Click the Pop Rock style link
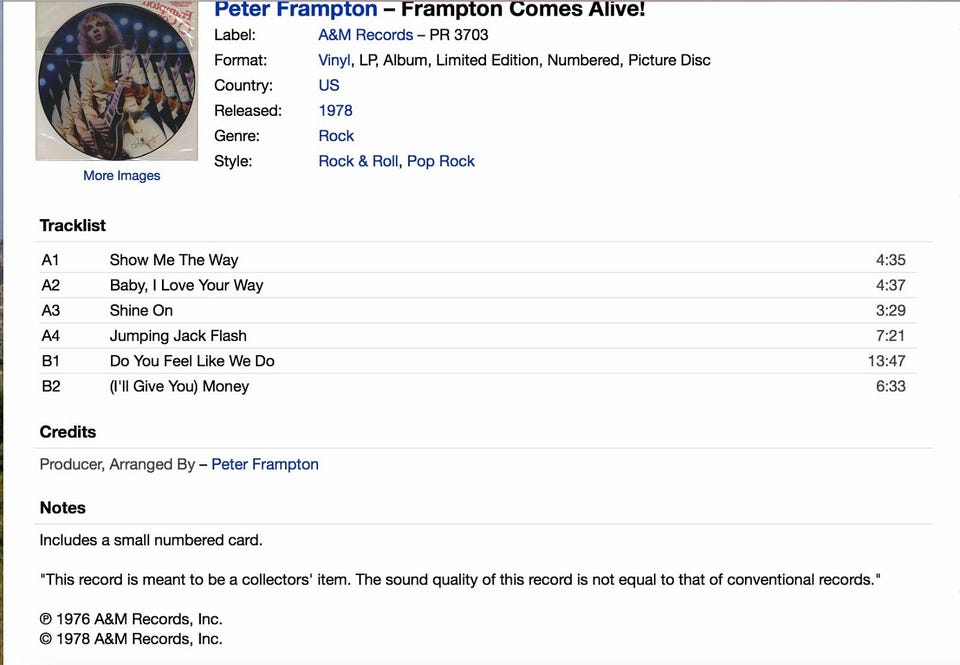This screenshot has height=665, width=960. [x=441, y=161]
